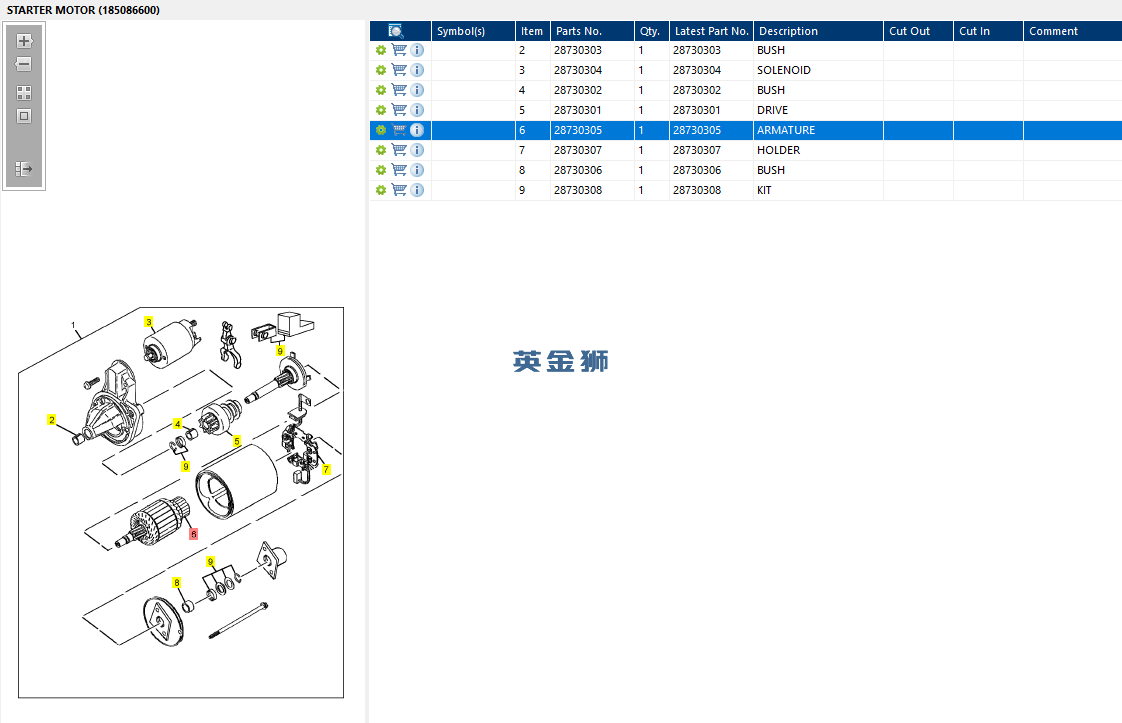Screen dimensions: 1122x723
Task: Add part 28730303 to cart
Action: [x=399, y=50]
